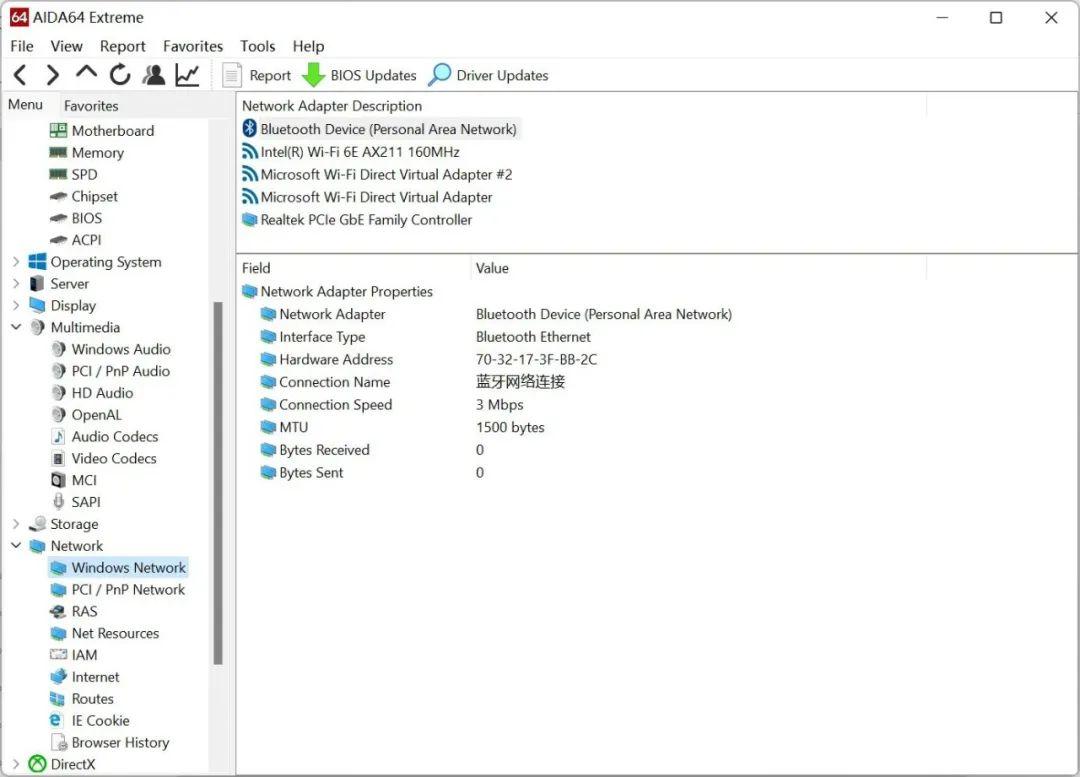This screenshot has height=777, width=1080.
Task: Click the Bluetooth icon in the adapter list
Action: (249, 129)
